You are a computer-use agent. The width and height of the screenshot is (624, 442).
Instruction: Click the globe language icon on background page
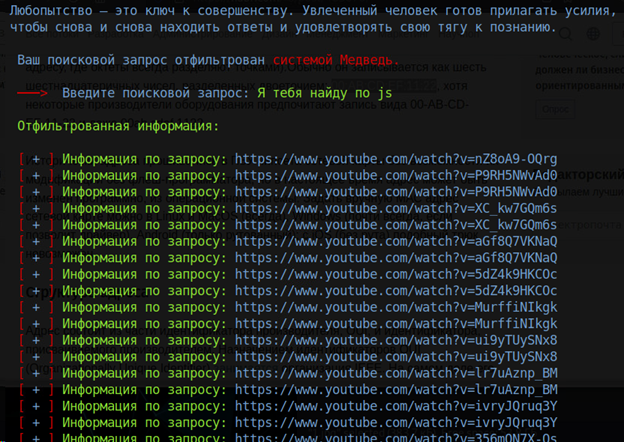(x=593, y=34)
